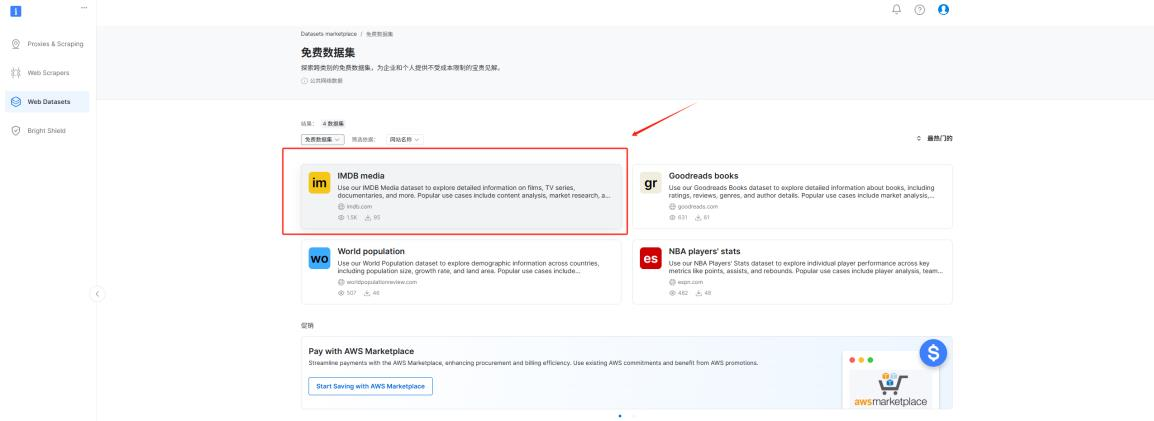Click globe icon next to espn.com
1154x421 pixels.
click(x=673, y=282)
